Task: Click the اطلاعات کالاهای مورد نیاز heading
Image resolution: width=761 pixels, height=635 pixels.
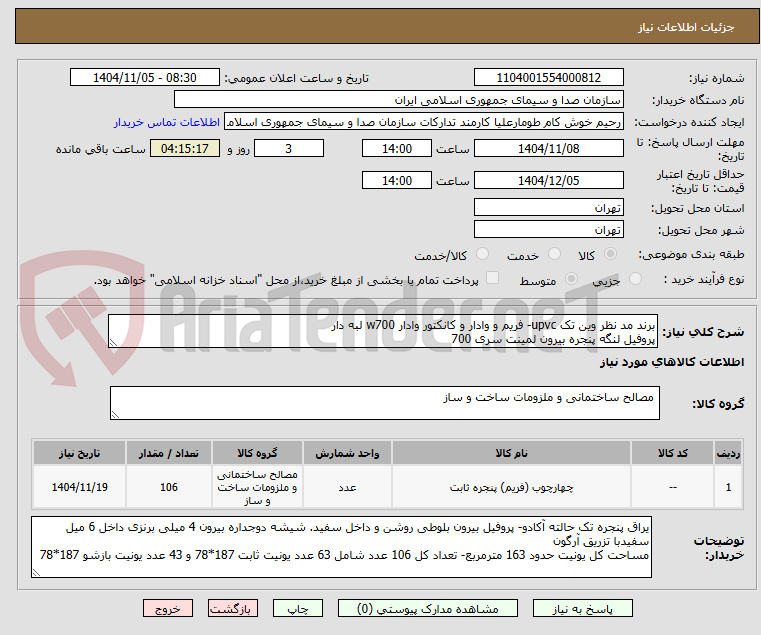Action: pos(672,362)
